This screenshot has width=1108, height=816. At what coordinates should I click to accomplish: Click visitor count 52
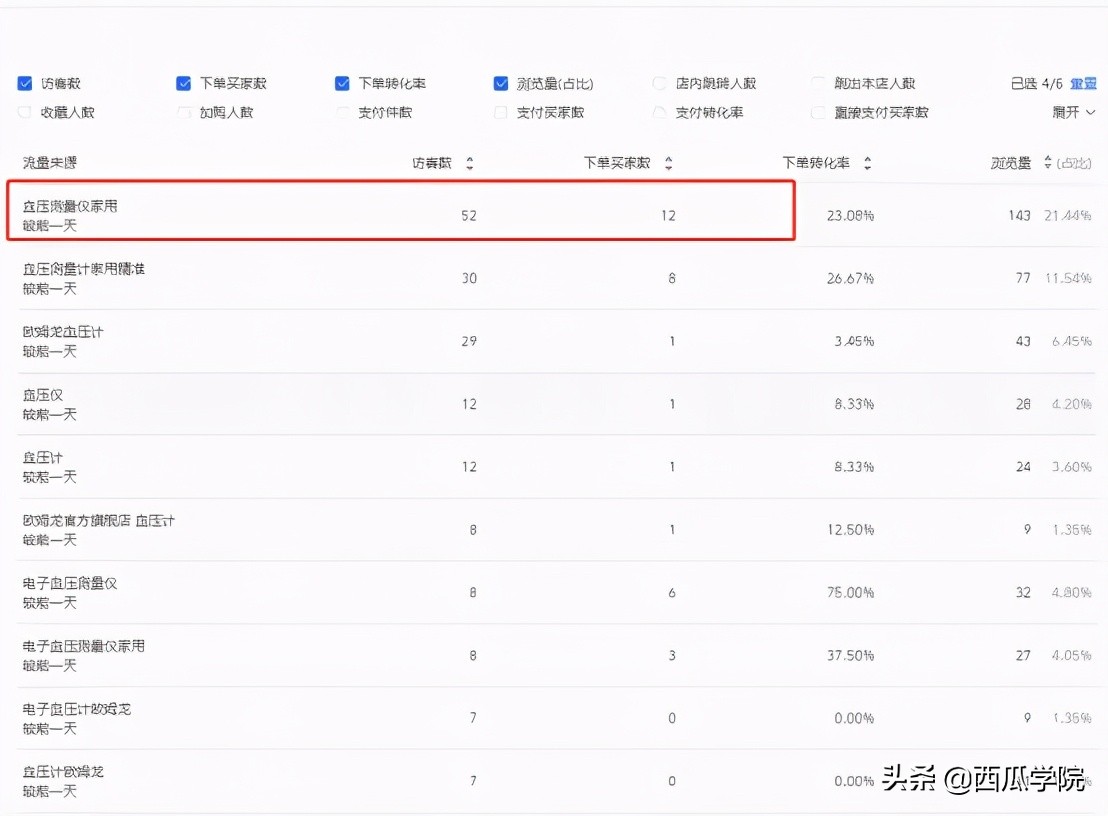point(469,215)
